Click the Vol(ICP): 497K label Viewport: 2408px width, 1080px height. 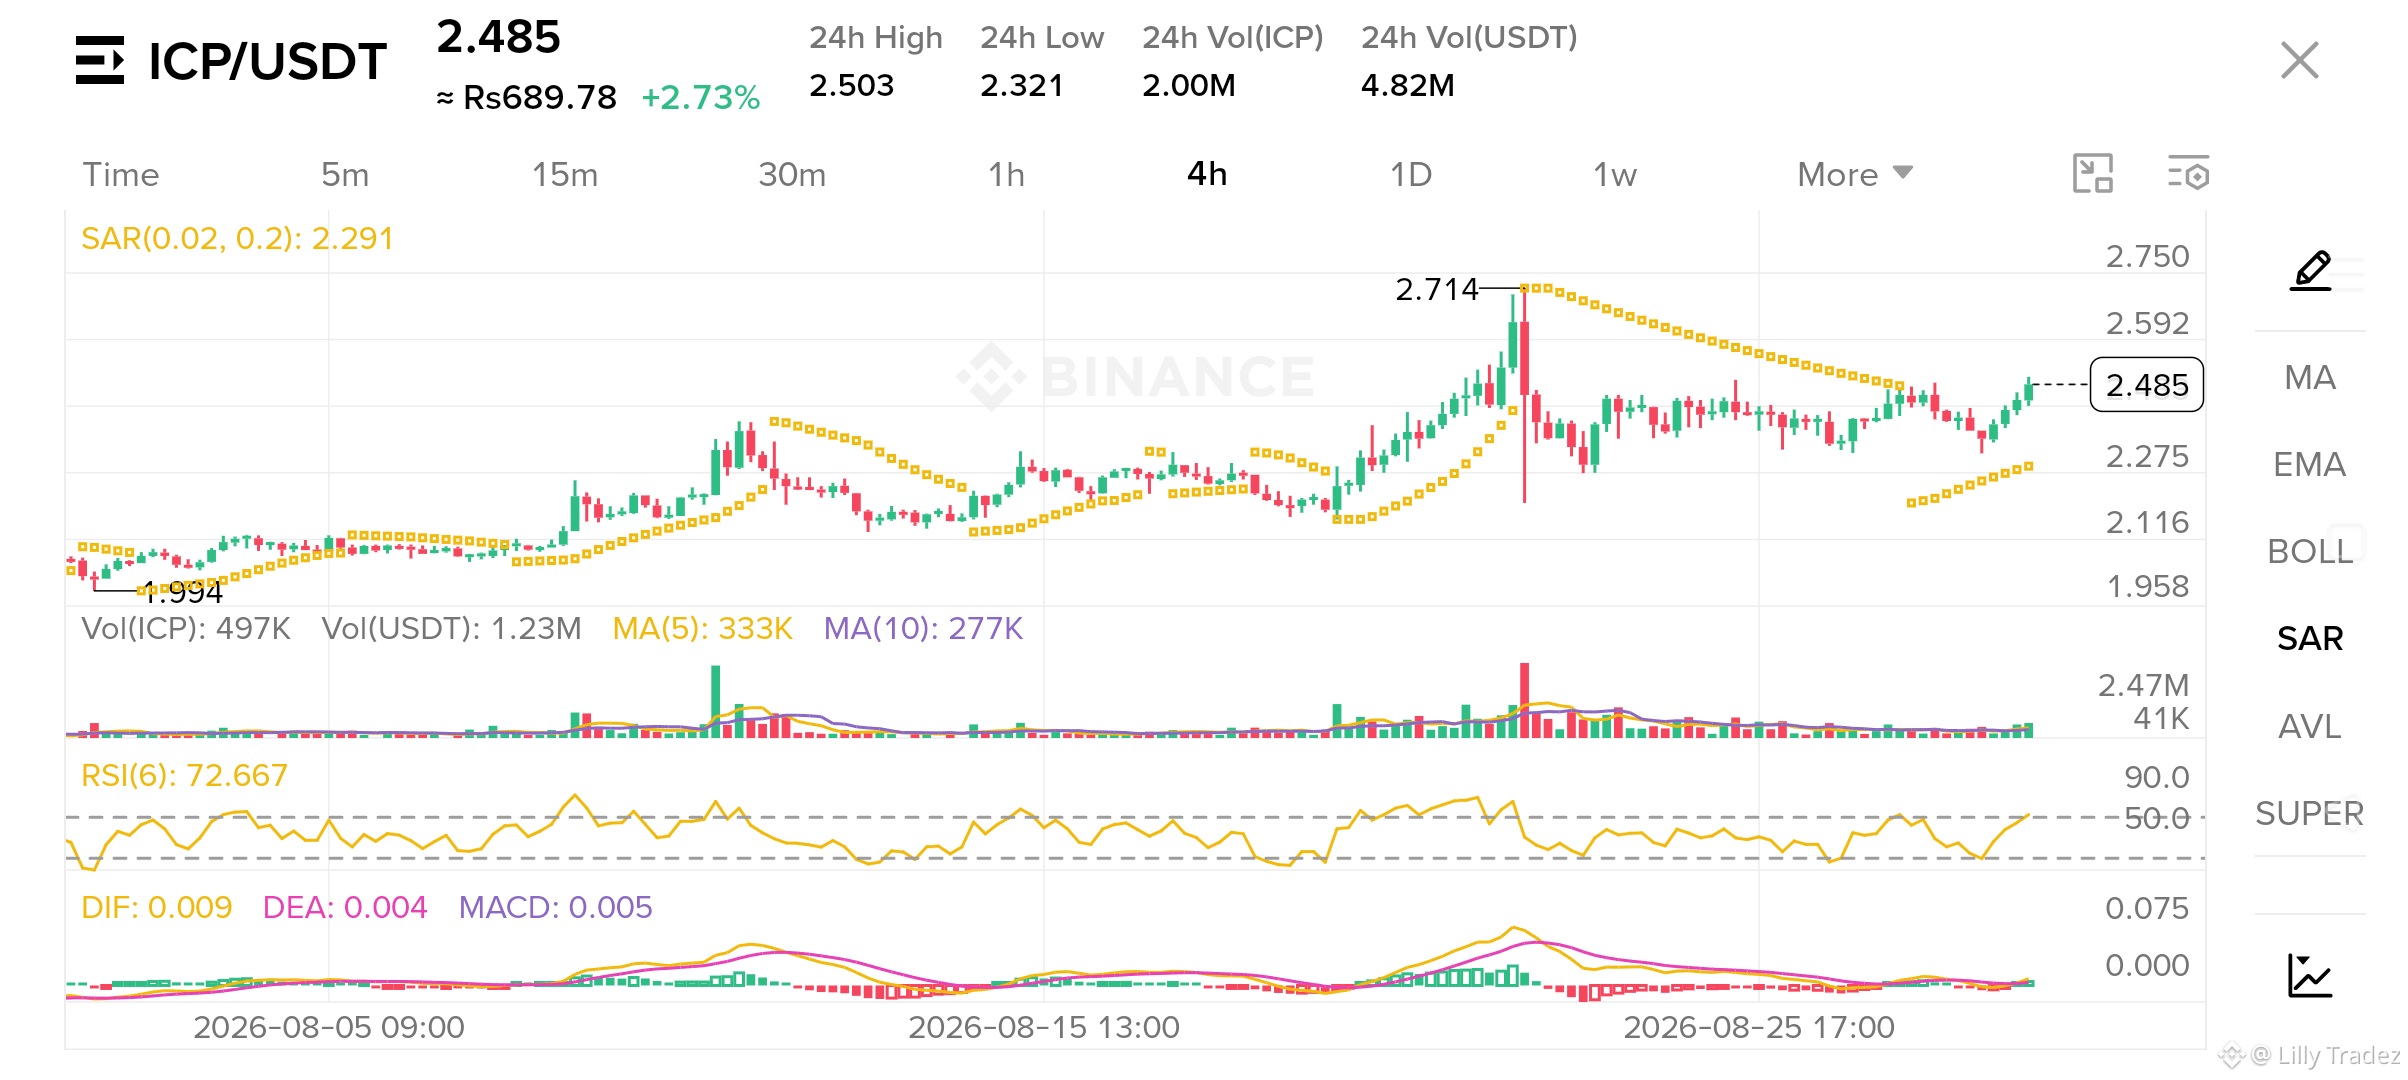pyautogui.click(x=186, y=628)
